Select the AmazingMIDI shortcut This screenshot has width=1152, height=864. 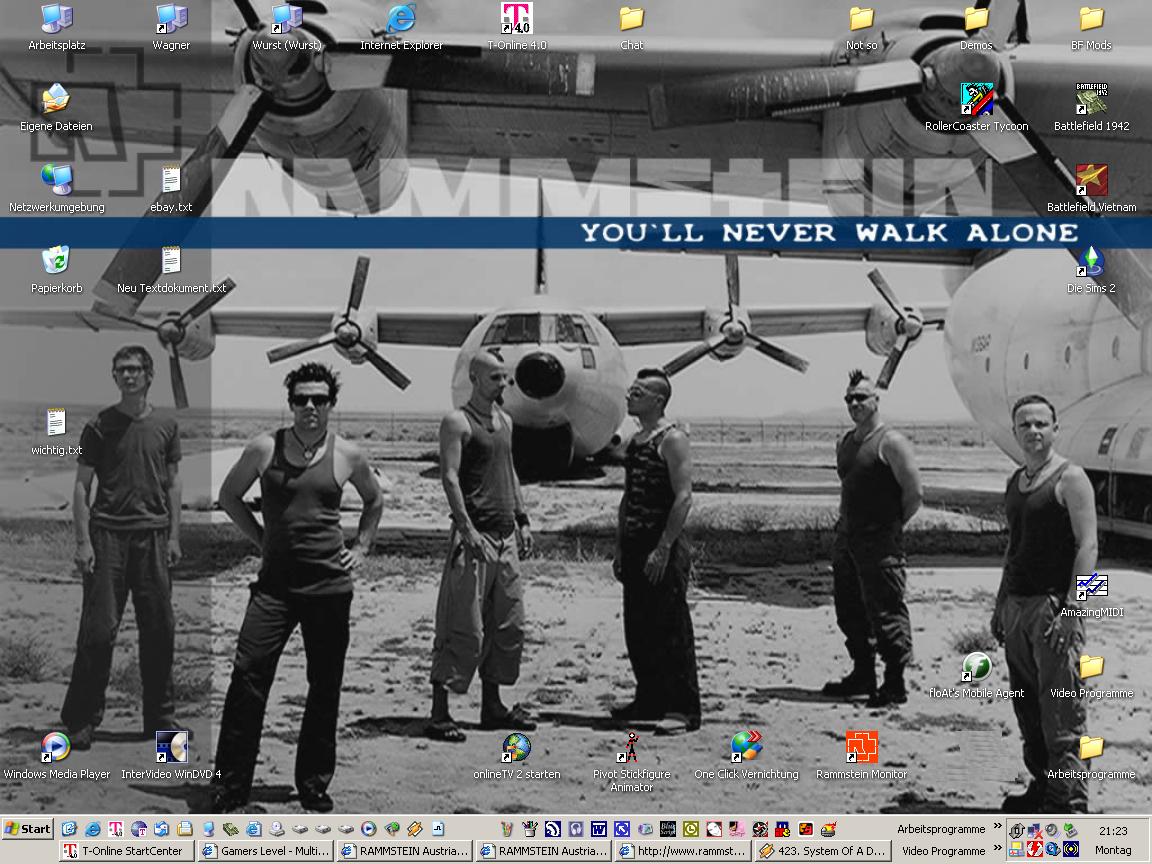pos(1091,594)
